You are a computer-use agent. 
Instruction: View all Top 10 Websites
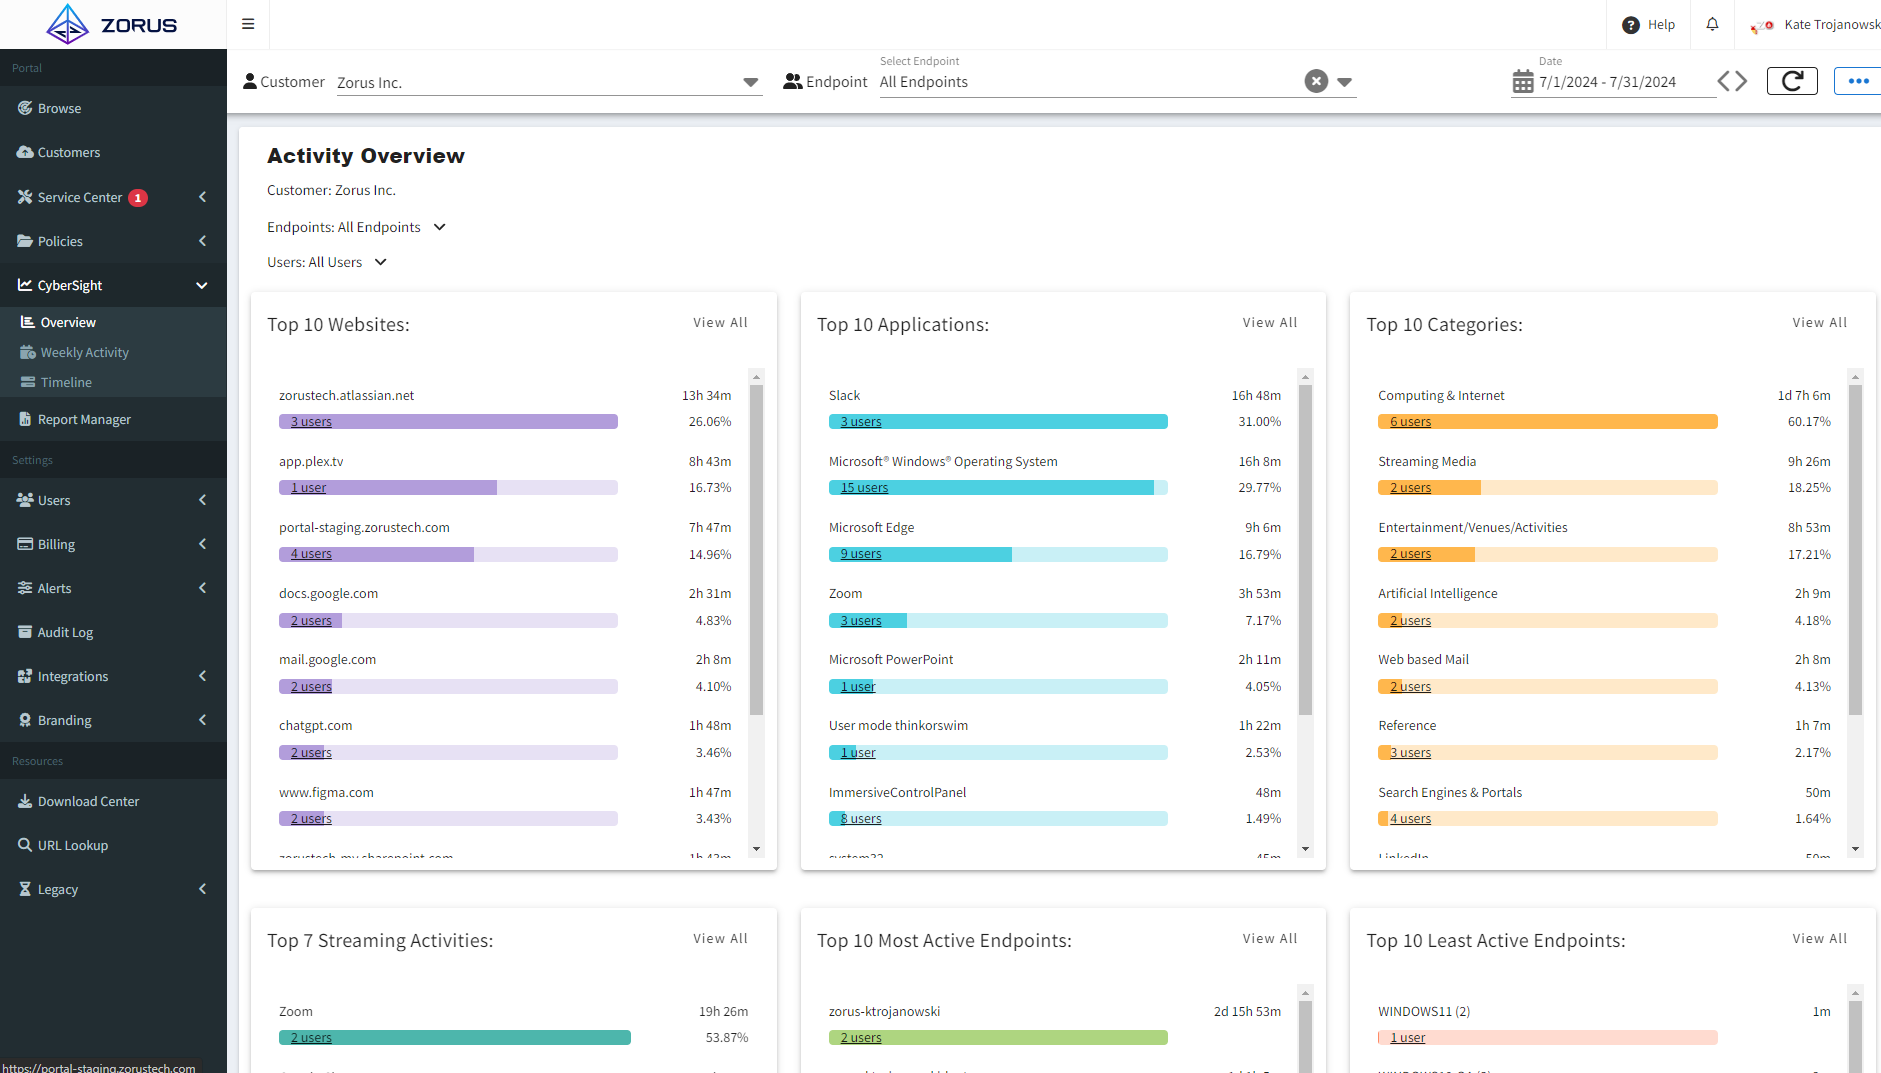[x=720, y=322]
